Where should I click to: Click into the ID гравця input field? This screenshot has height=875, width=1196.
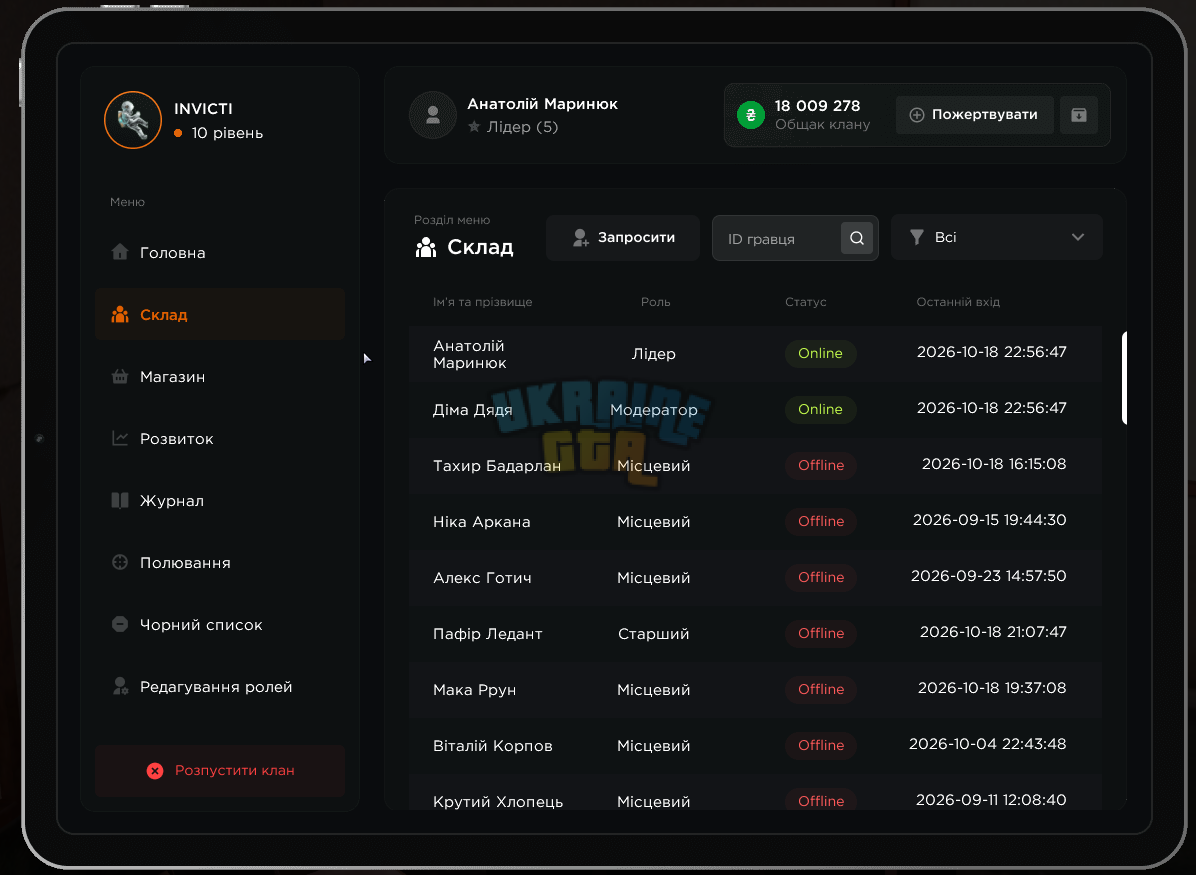(x=776, y=239)
